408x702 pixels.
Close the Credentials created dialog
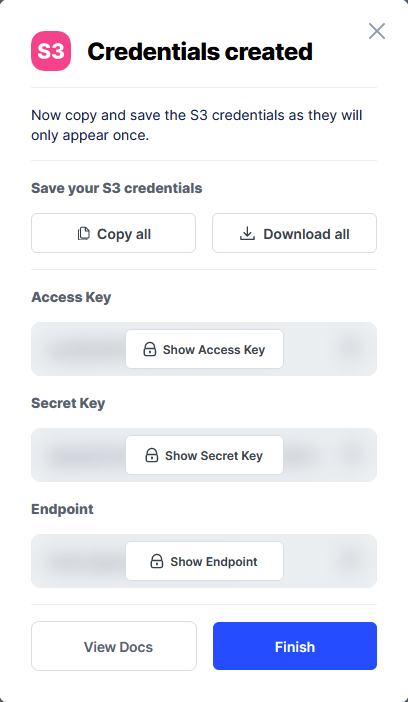coord(377,31)
